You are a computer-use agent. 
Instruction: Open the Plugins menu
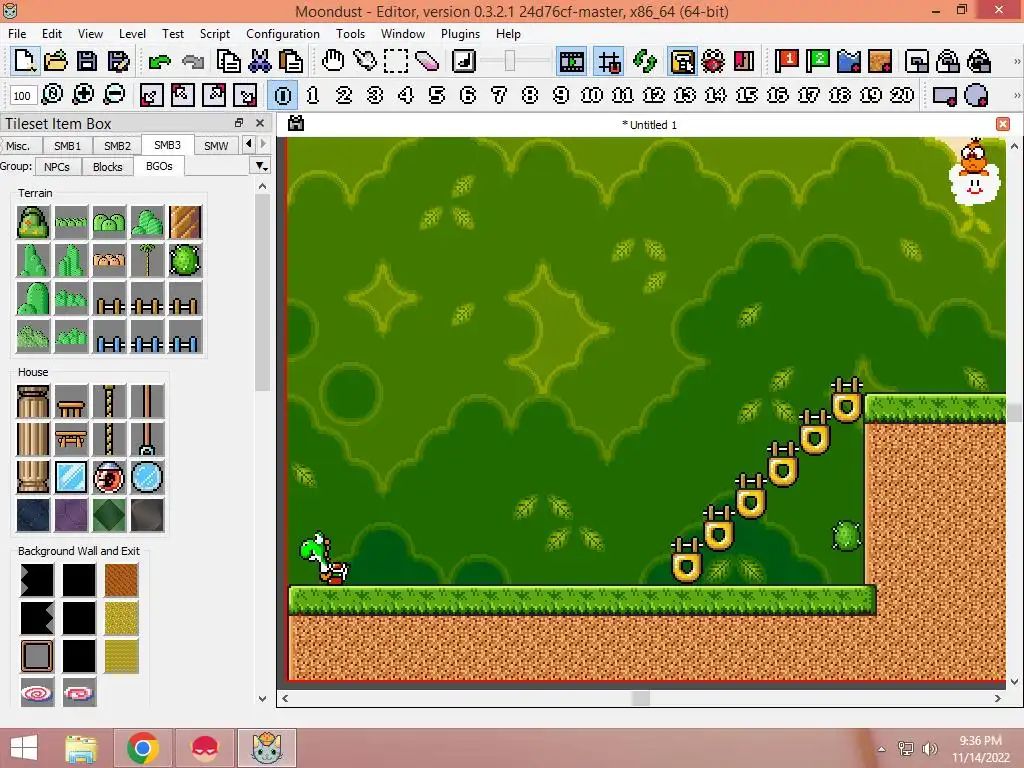click(x=460, y=34)
